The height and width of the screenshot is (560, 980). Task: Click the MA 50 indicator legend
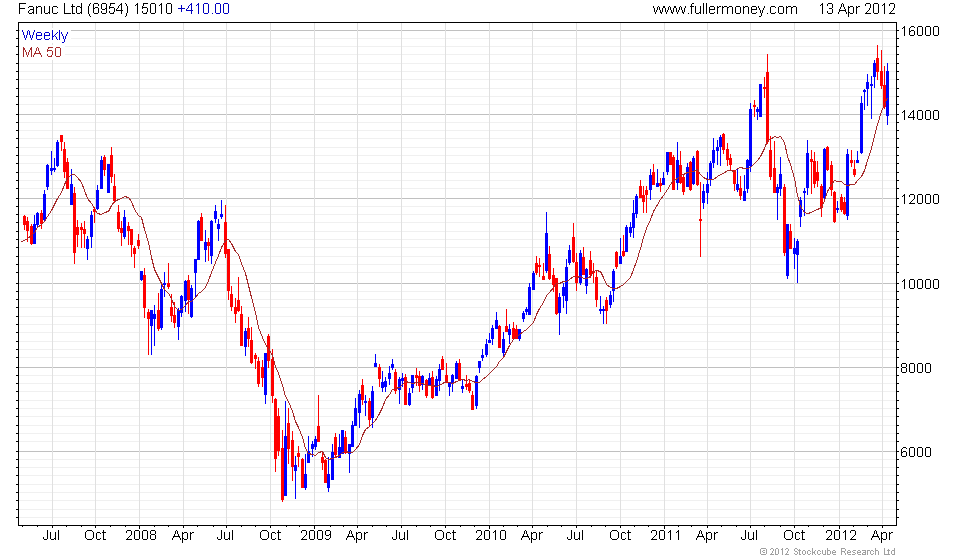click(x=42, y=52)
